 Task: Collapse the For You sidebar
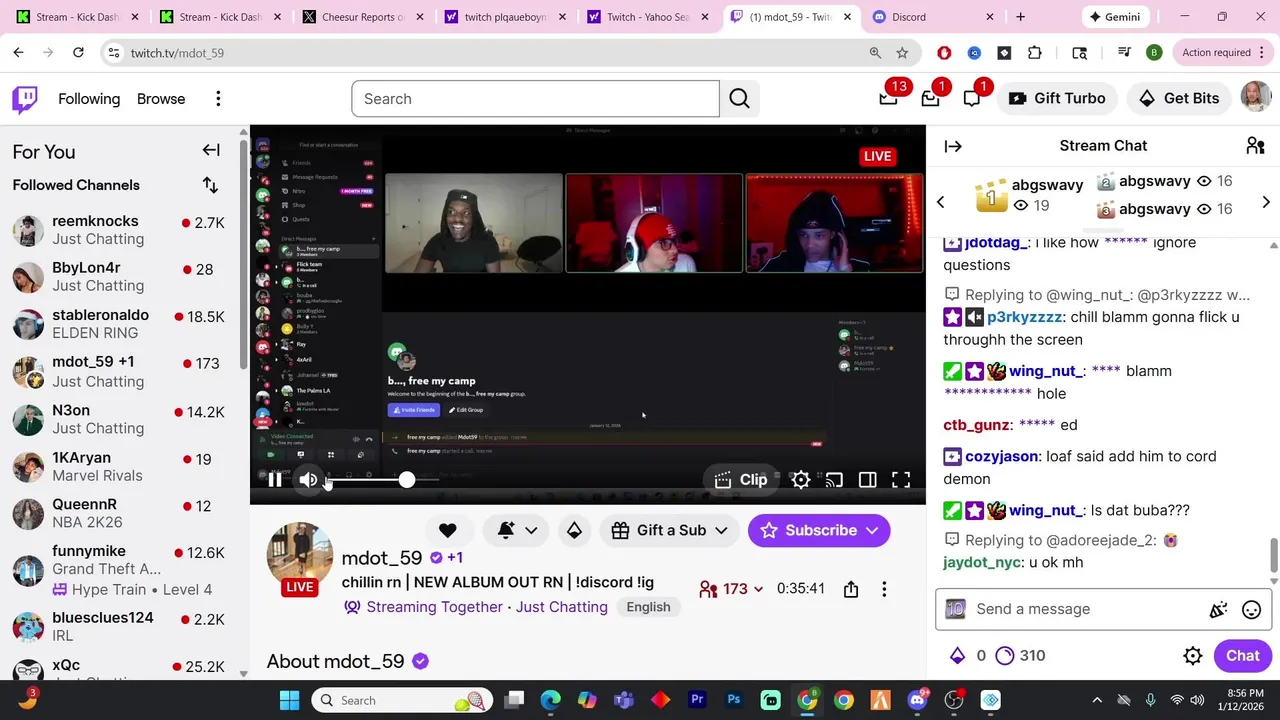[x=211, y=151]
